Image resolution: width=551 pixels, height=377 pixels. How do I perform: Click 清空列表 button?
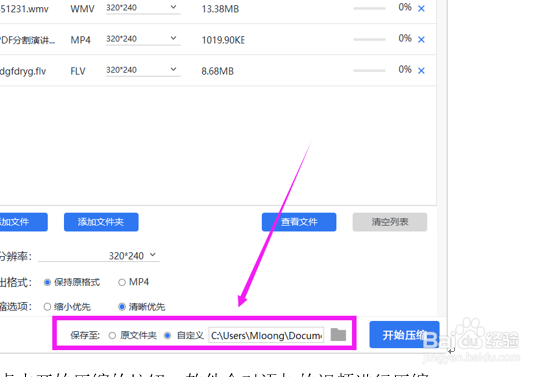pos(390,222)
